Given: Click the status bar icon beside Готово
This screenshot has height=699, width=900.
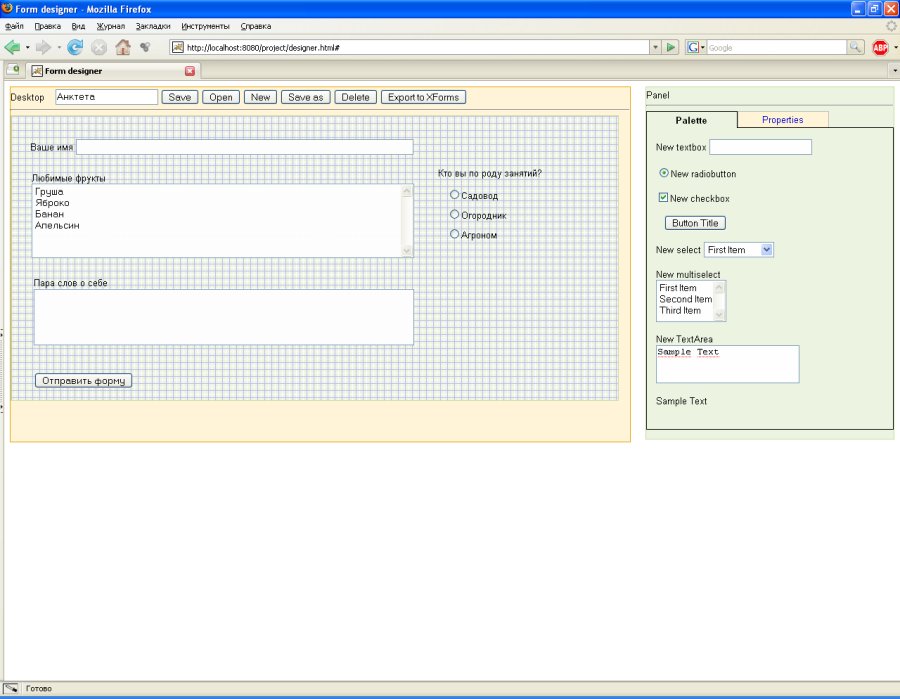Looking at the screenshot, I should [x=11, y=688].
